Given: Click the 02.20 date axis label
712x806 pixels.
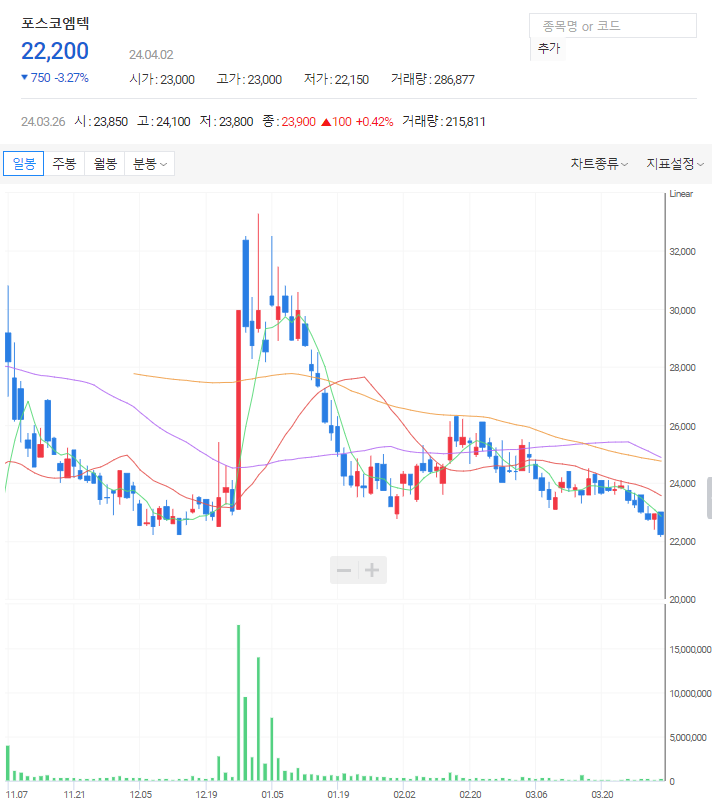Looking at the screenshot, I should 470,795.
